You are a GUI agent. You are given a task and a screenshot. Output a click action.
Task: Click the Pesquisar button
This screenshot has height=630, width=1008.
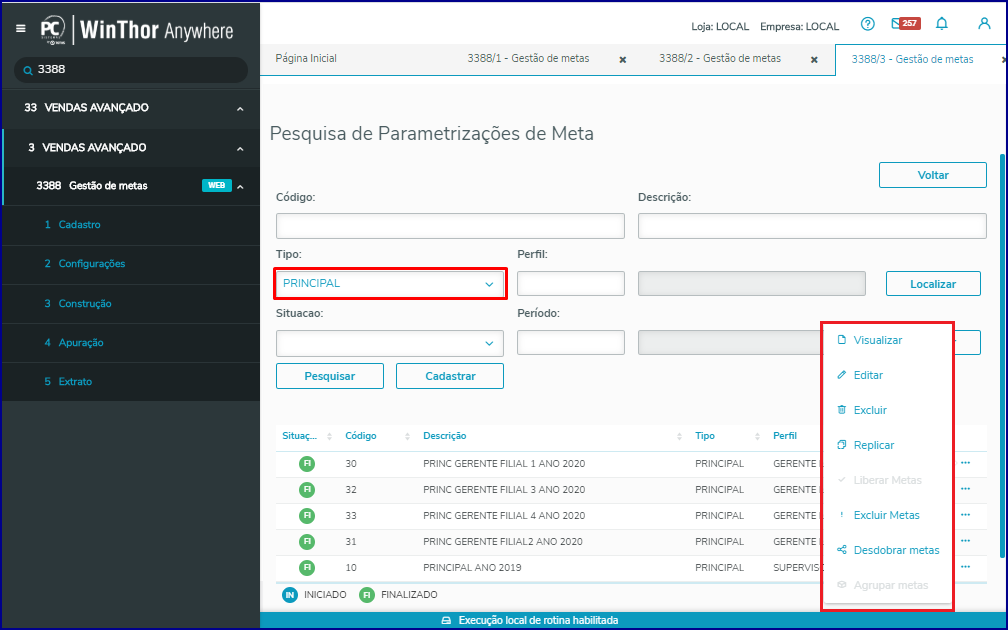[330, 376]
